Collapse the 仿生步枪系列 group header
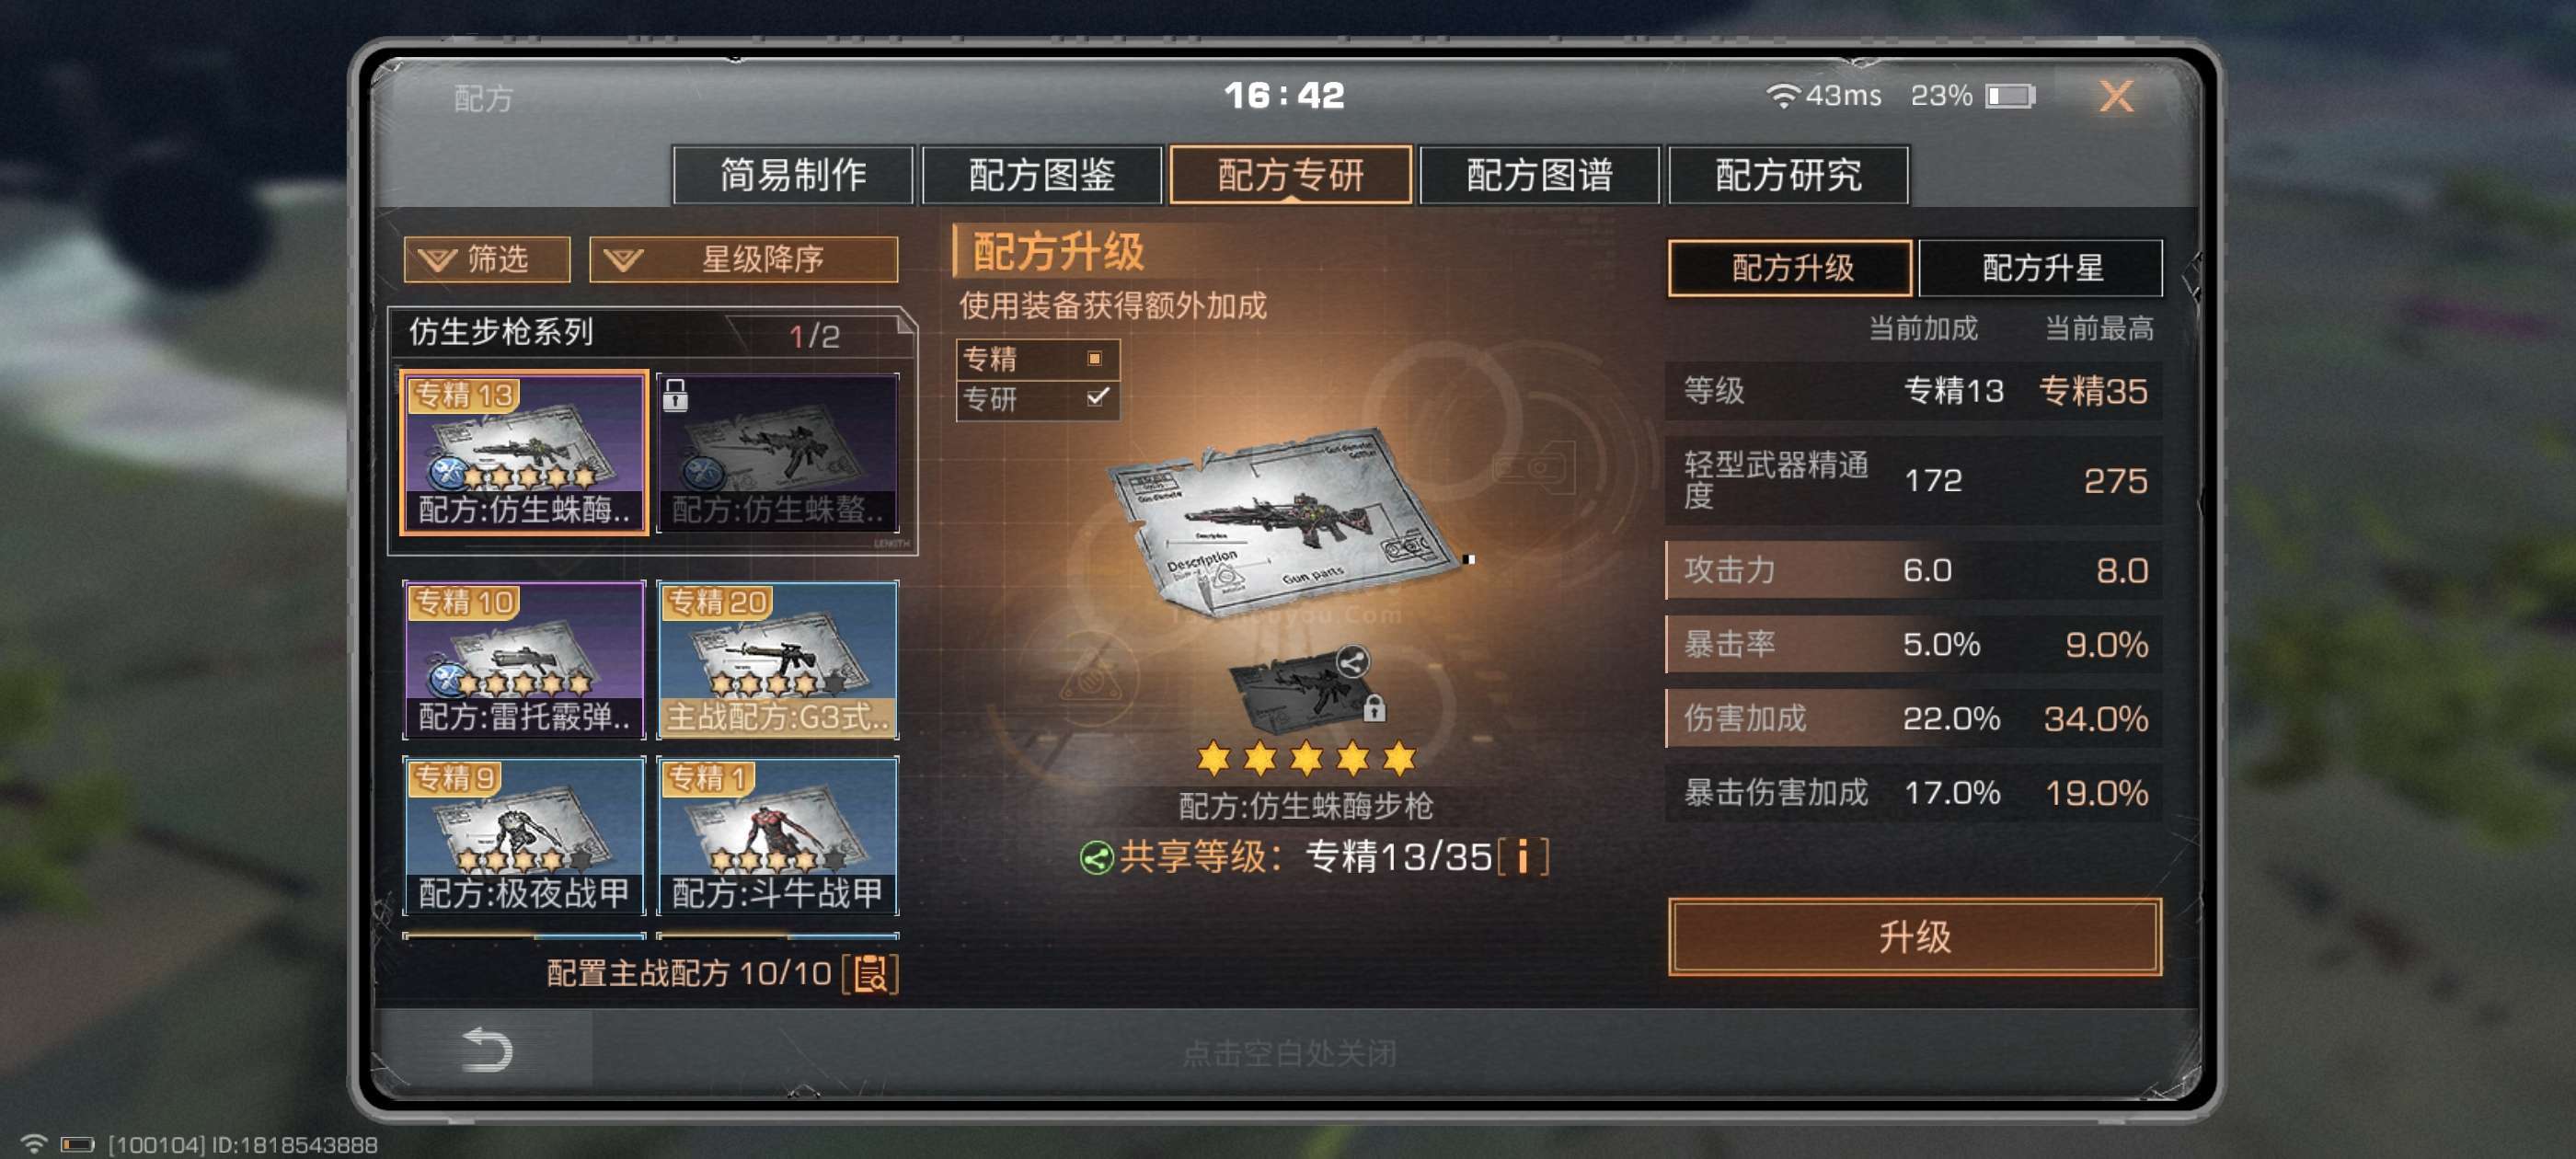Screen dimensions: 2576x1159 (652, 333)
